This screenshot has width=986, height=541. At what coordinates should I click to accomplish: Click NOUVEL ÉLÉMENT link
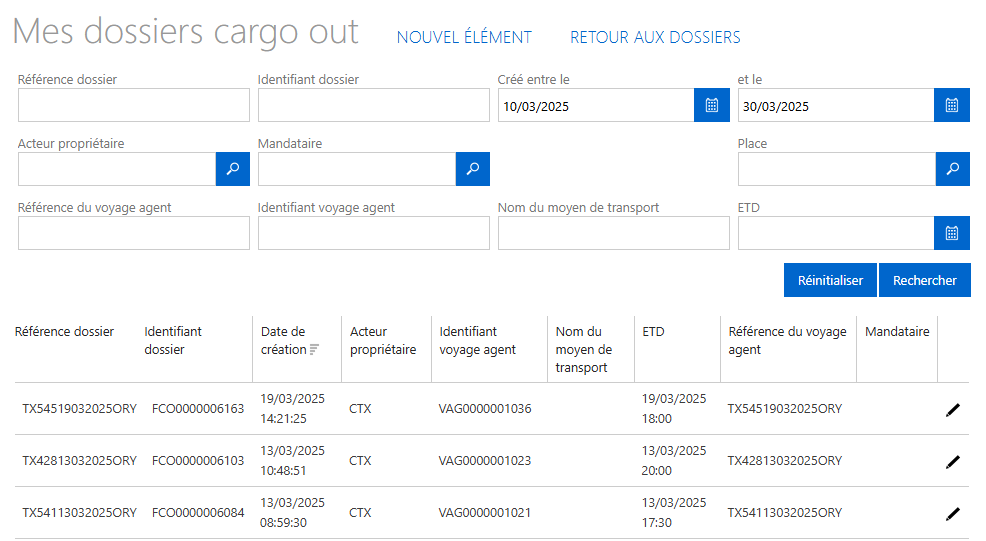(x=464, y=37)
